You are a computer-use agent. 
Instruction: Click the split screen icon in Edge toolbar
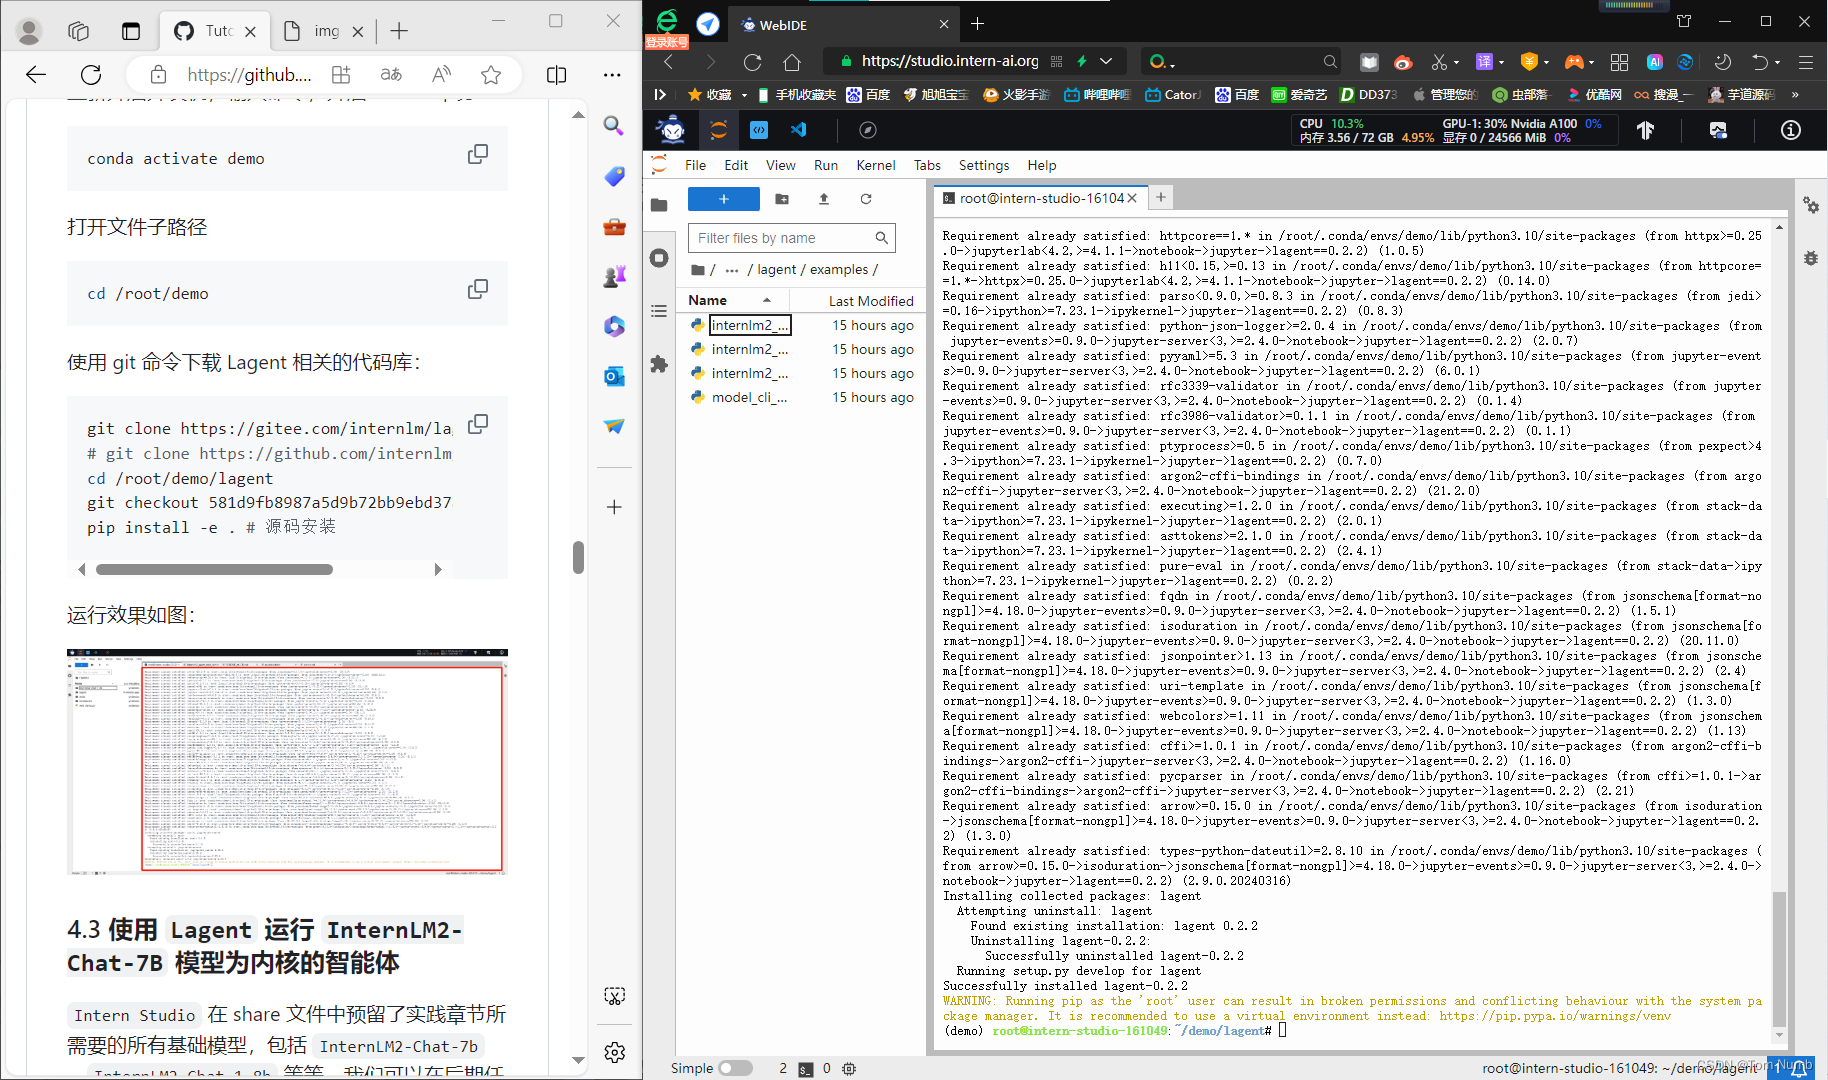[557, 75]
